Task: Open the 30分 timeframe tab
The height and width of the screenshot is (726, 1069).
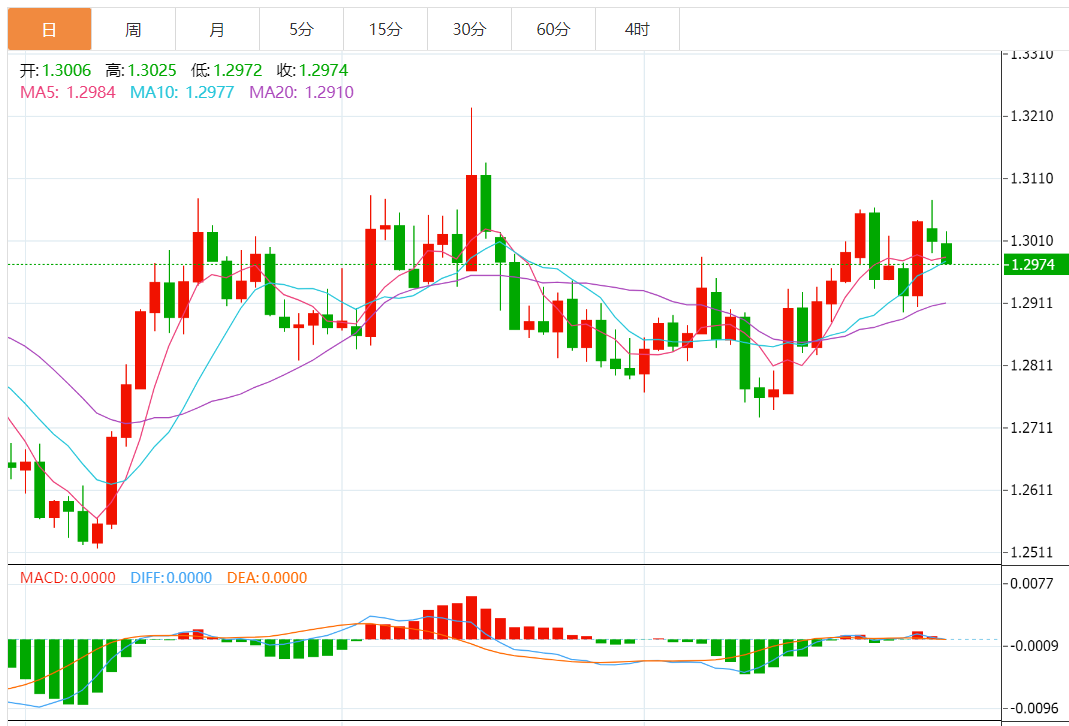Action: (469, 29)
